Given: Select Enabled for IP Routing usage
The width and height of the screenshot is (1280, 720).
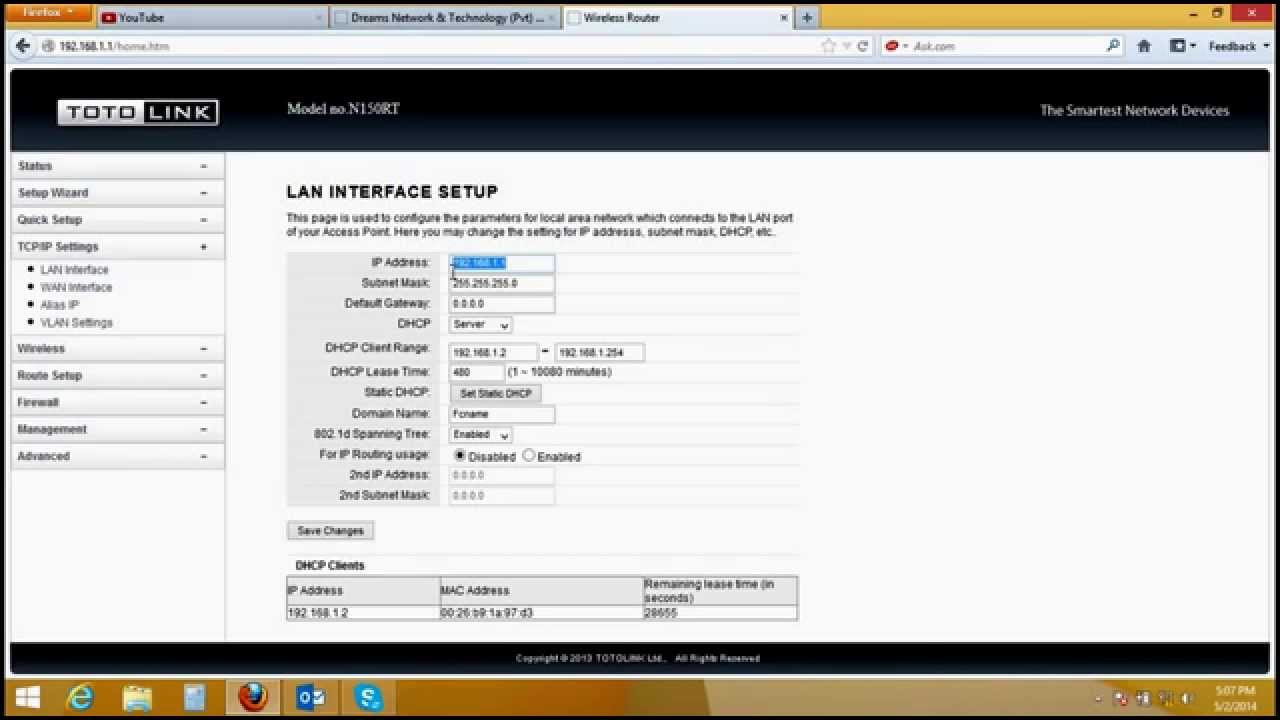Looking at the screenshot, I should pyautogui.click(x=529, y=456).
